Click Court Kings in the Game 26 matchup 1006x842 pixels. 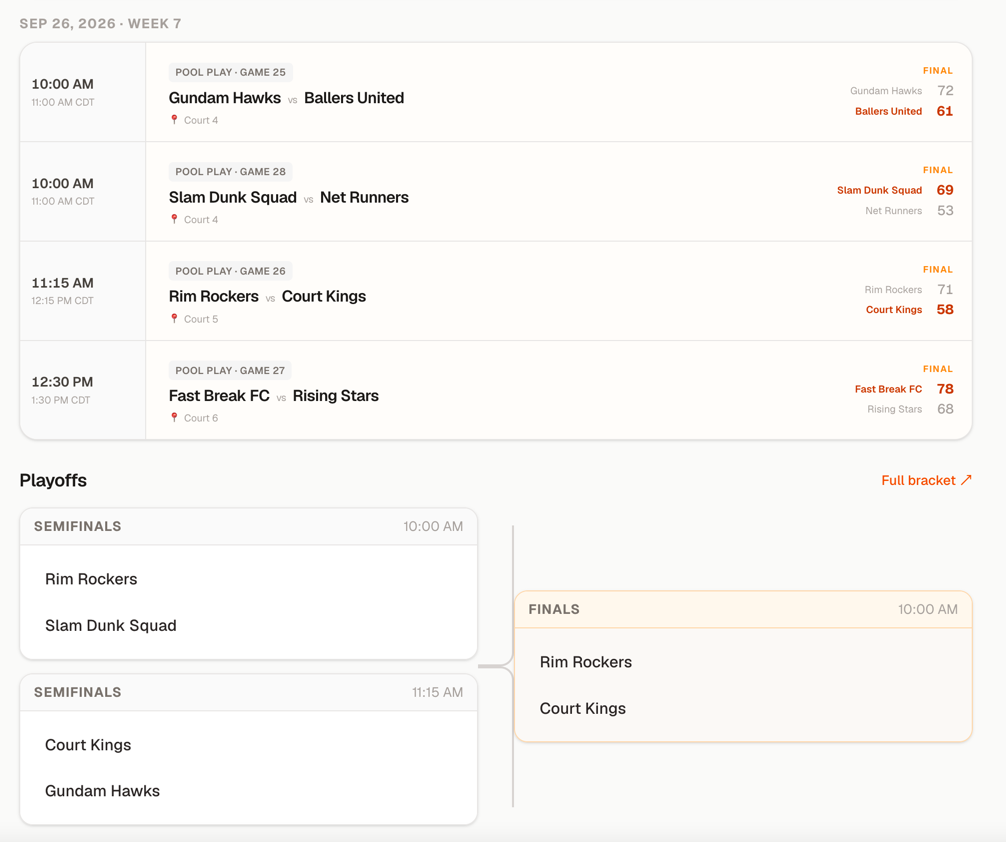(324, 296)
